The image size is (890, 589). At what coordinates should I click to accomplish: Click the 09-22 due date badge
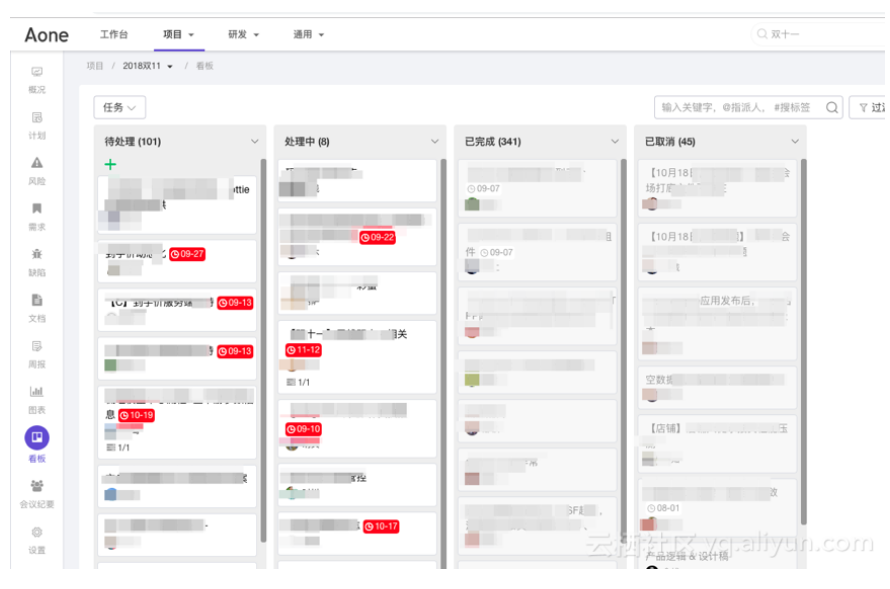pos(377,237)
